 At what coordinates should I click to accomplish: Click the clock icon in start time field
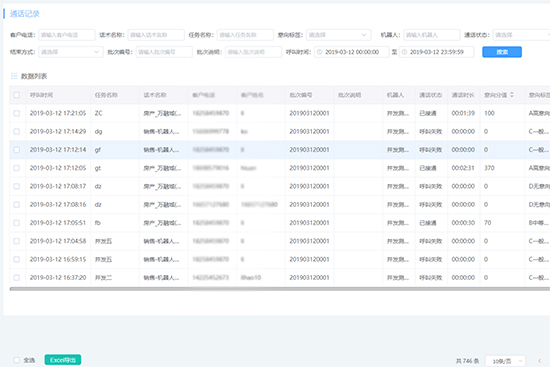click(x=319, y=52)
